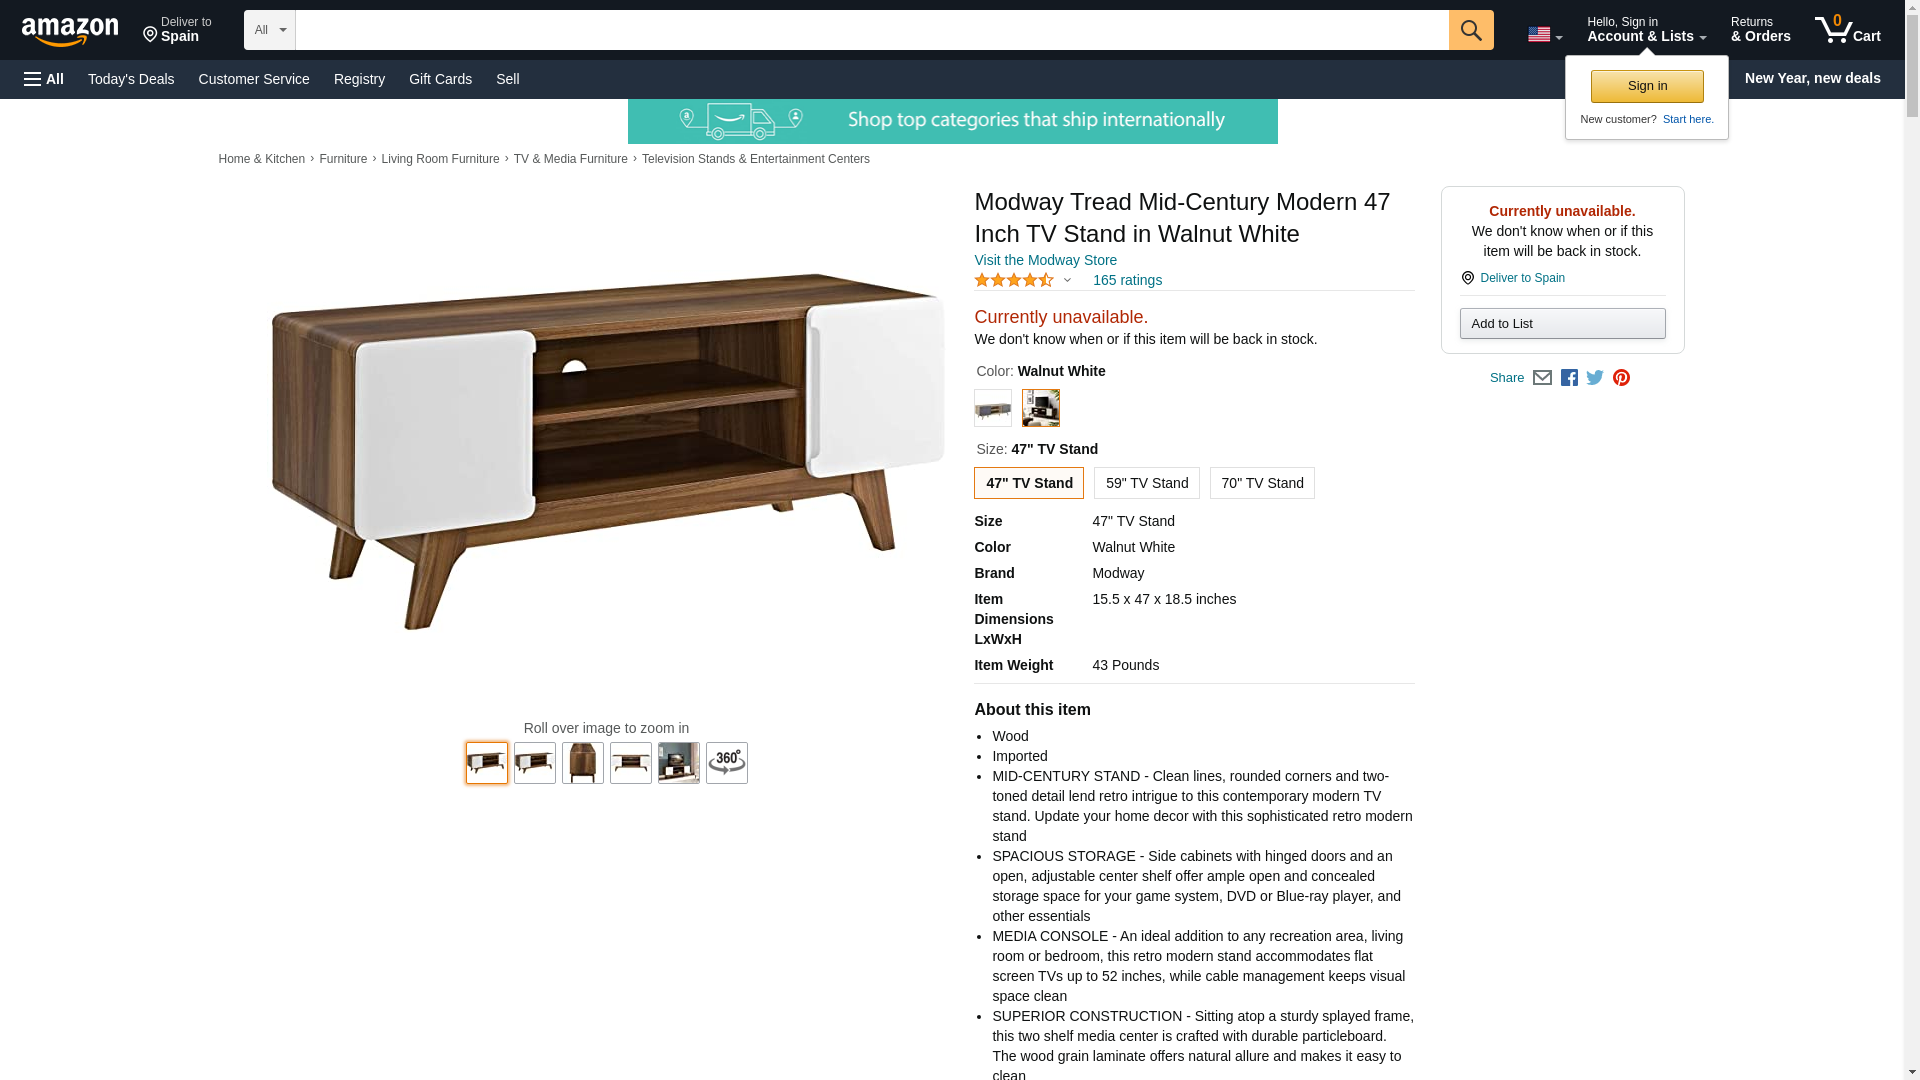Open the All hamburger menu
The height and width of the screenshot is (1080, 1920).
pyautogui.click(x=44, y=79)
